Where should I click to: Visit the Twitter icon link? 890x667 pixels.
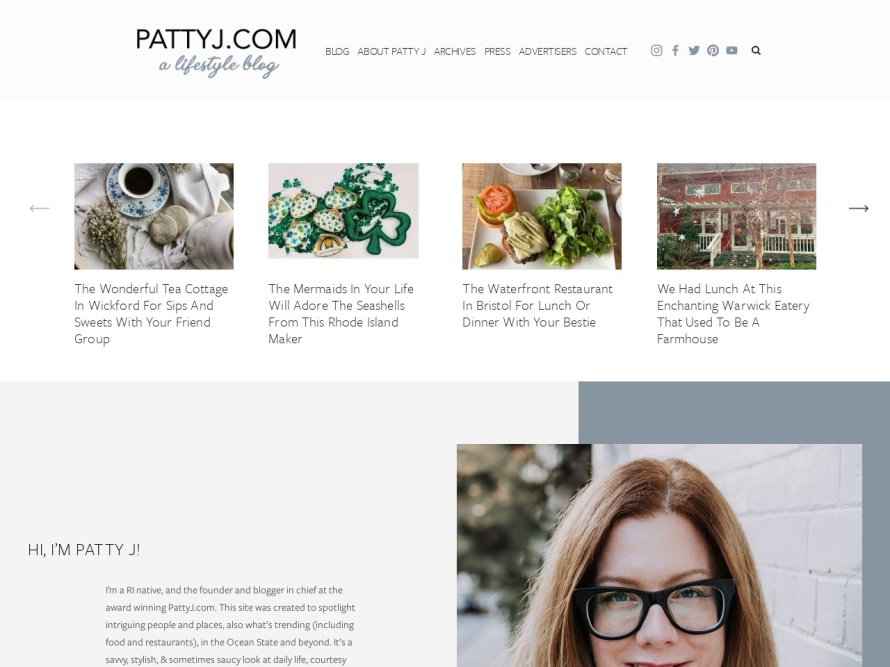click(x=694, y=51)
